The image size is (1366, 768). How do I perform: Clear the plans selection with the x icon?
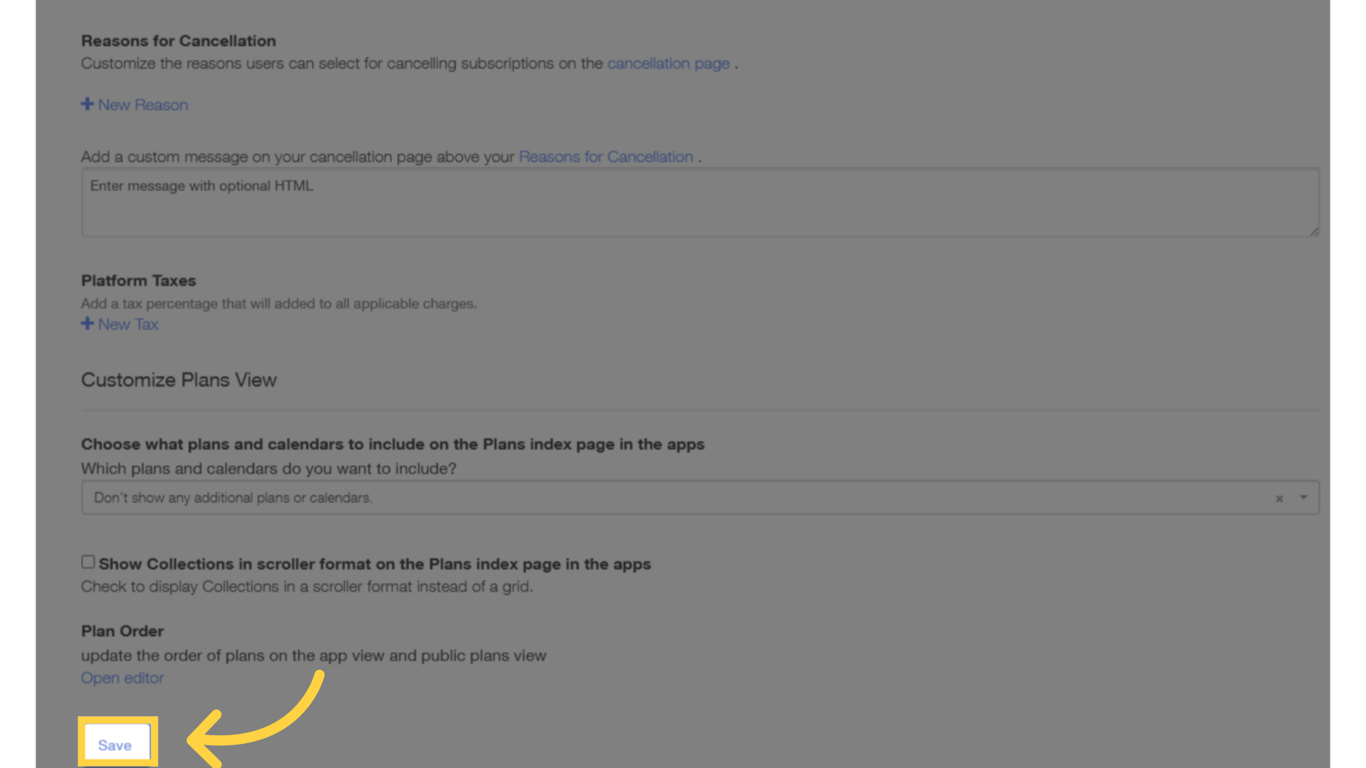[x=1279, y=498]
